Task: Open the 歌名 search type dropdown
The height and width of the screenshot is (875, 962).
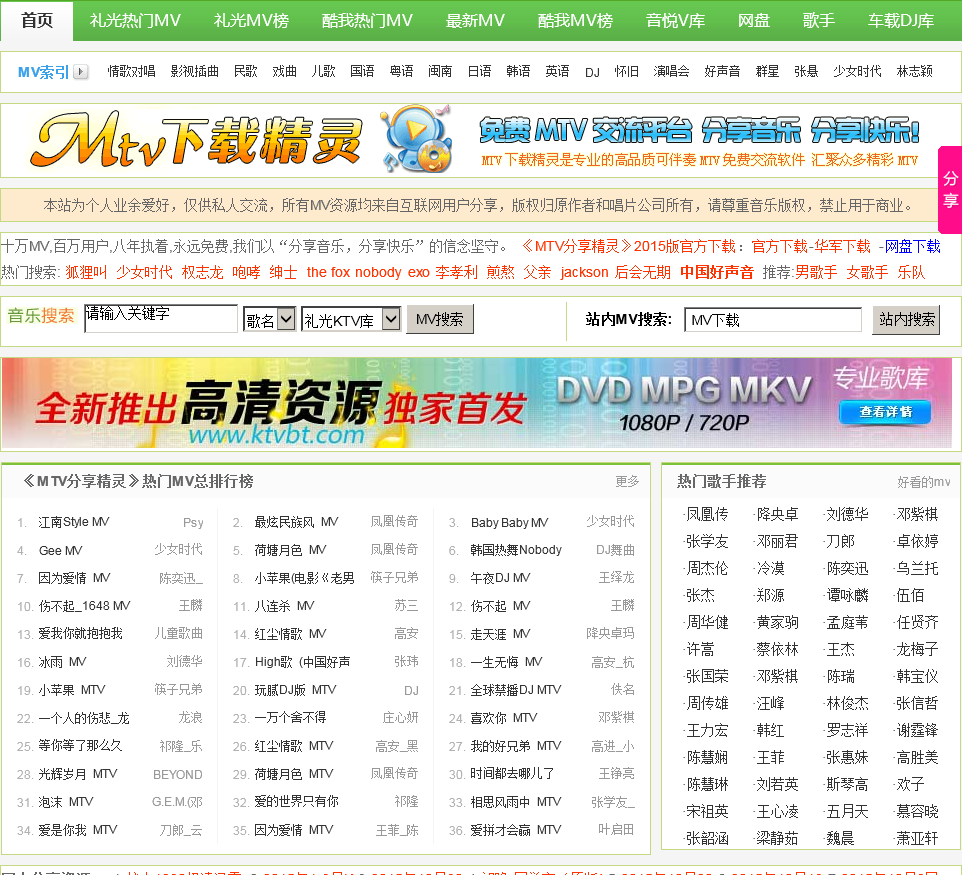Action: (x=269, y=320)
